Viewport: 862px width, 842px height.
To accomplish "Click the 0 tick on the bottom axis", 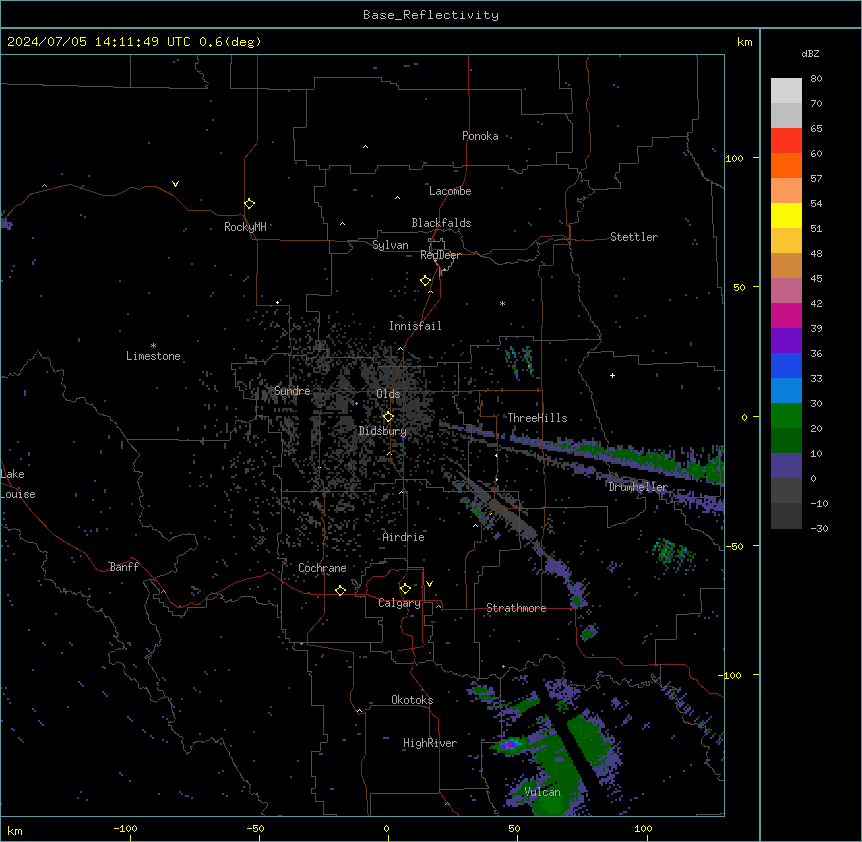I will 386,829.
